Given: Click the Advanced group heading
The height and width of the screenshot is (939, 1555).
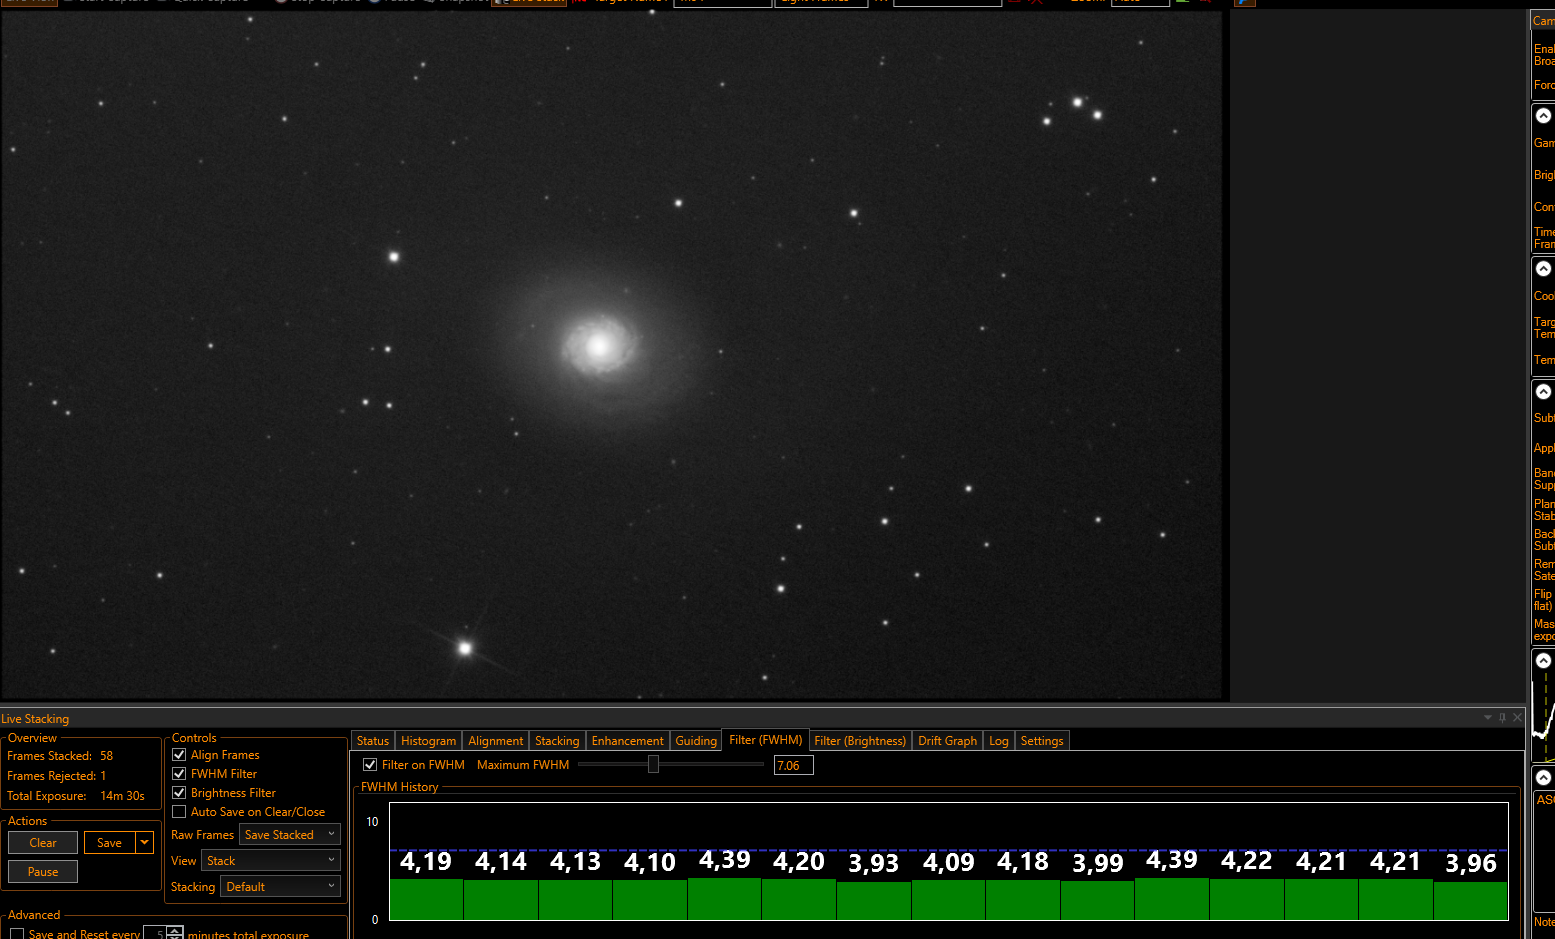Looking at the screenshot, I should pos(34,915).
